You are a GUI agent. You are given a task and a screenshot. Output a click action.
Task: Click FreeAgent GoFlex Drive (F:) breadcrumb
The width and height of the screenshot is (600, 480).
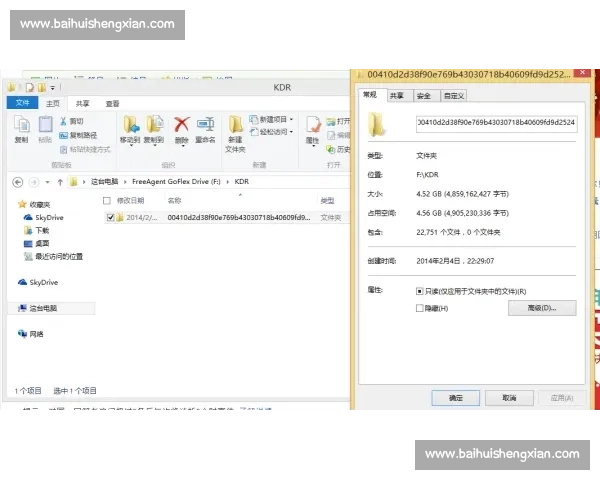pos(176,181)
